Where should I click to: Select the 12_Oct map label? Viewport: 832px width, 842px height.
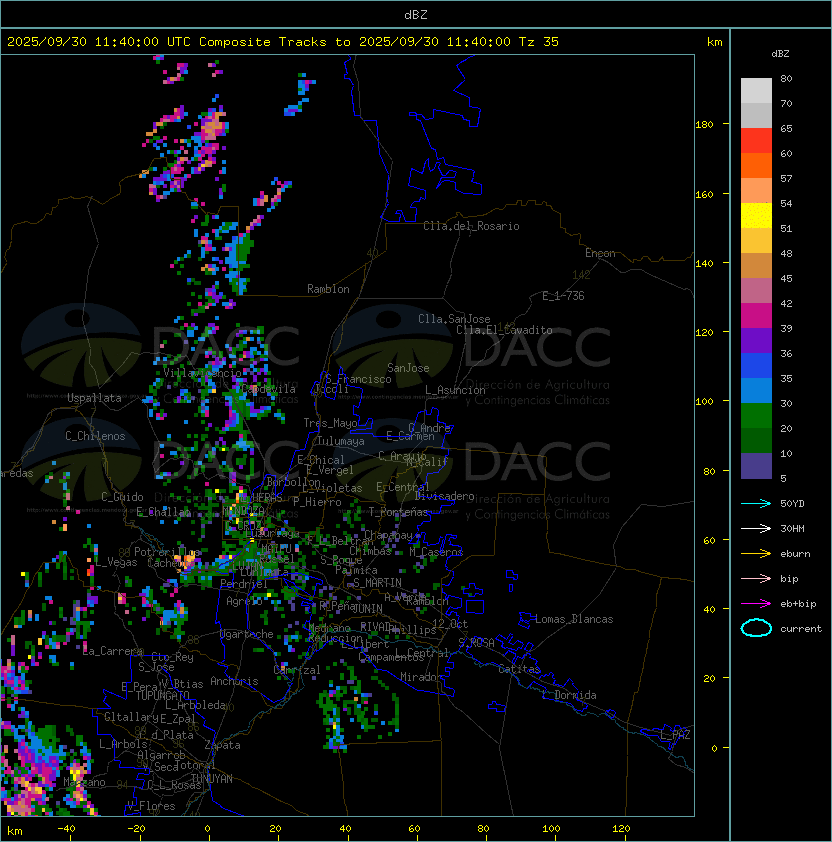click(450, 624)
